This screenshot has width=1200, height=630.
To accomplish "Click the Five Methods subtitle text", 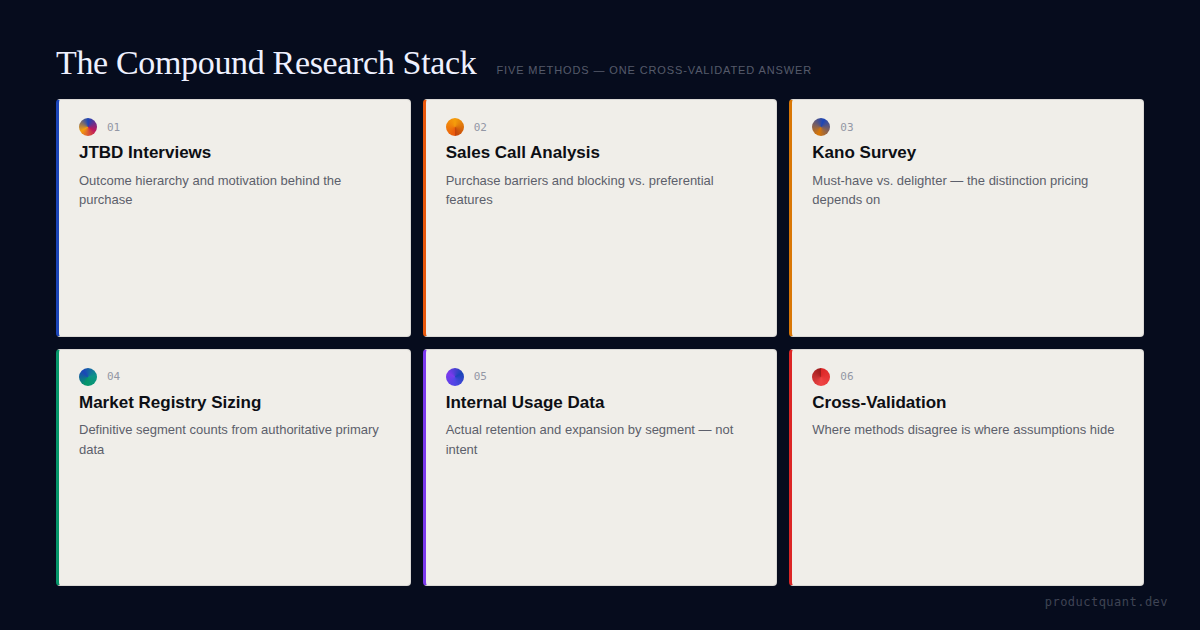I will pos(654,71).
